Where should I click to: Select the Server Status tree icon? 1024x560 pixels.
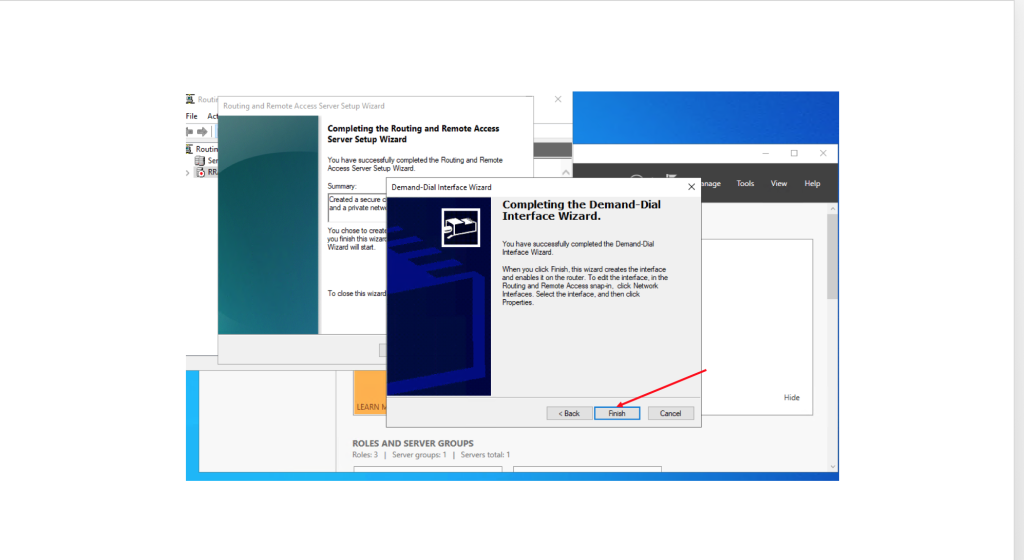click(200, 160)
